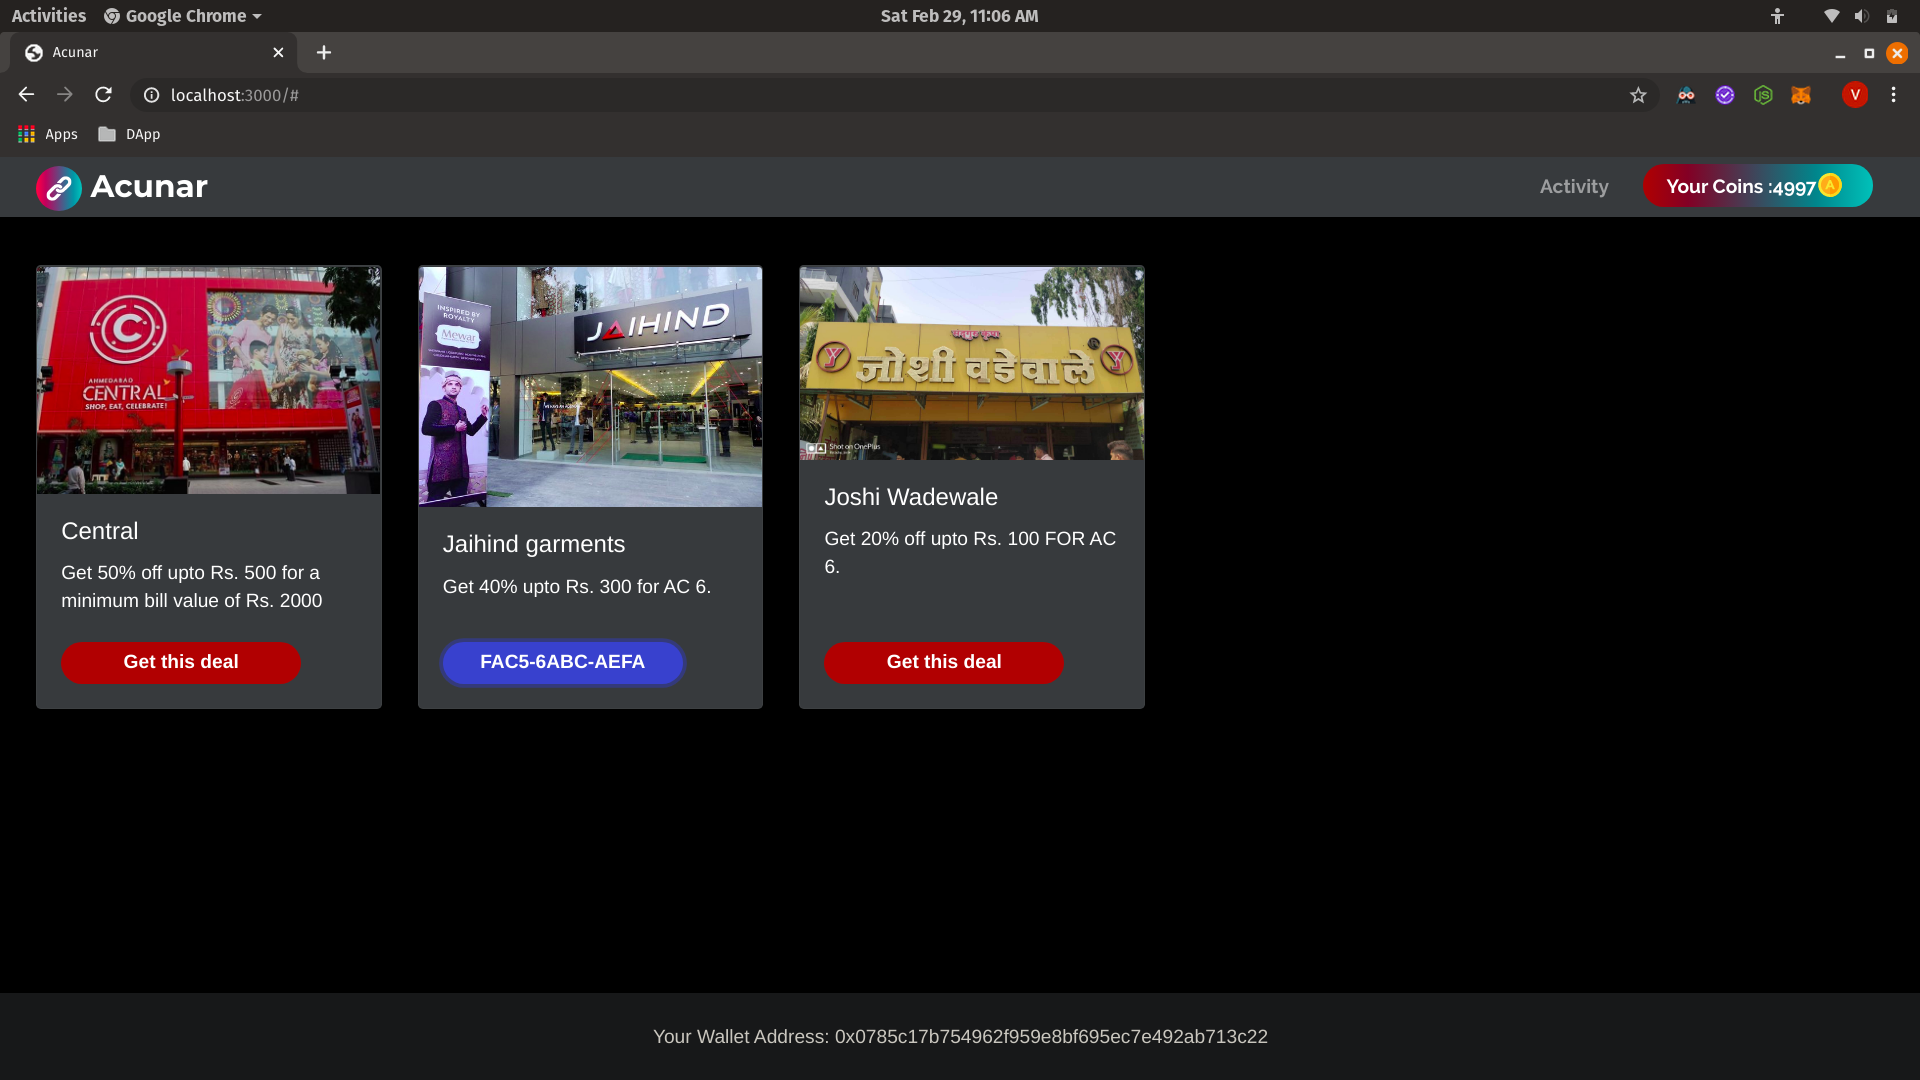1920x1080 pixels.
Task: Go back to the previous page
Action: click(x=27, y=95)
